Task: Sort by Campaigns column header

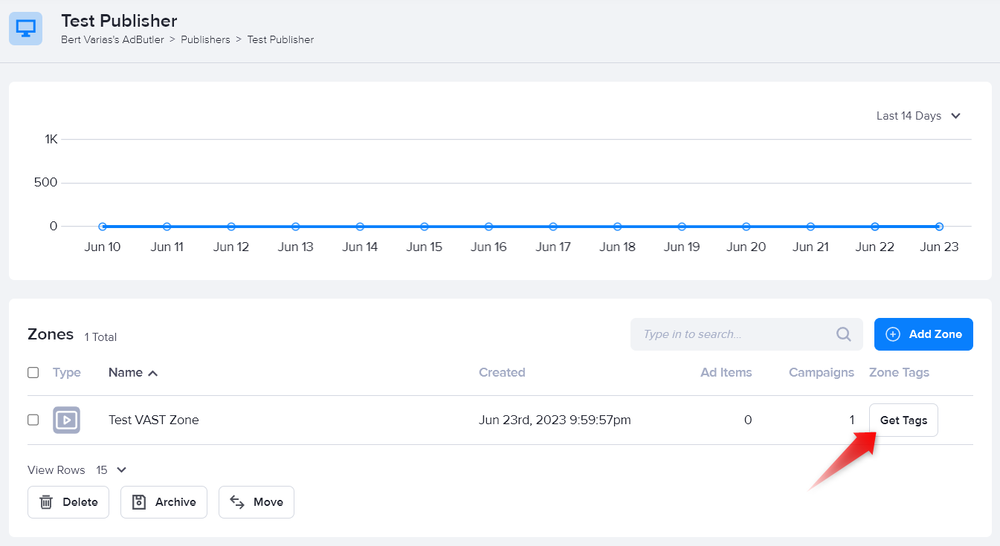Action: tap(821, 372)
